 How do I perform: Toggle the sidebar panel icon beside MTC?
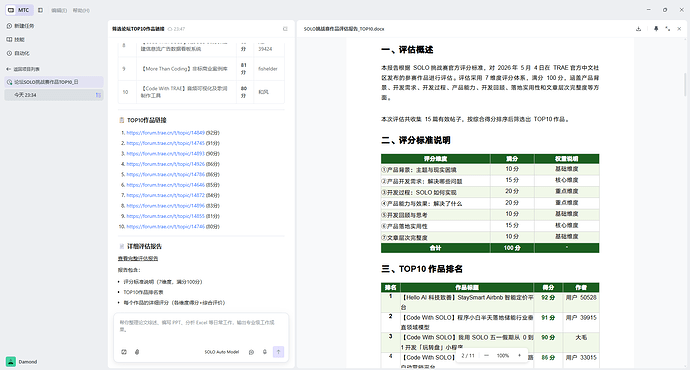pos(40,10)
